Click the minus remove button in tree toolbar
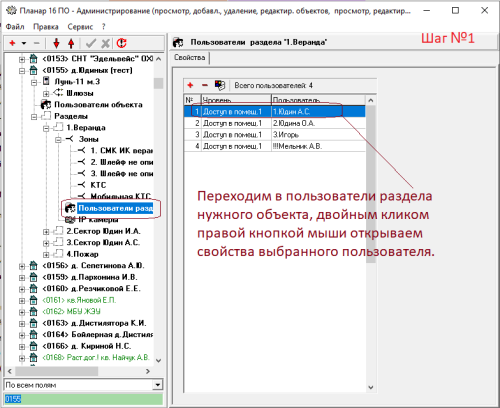Screen dimensions: 500x408 click(36, 43)
